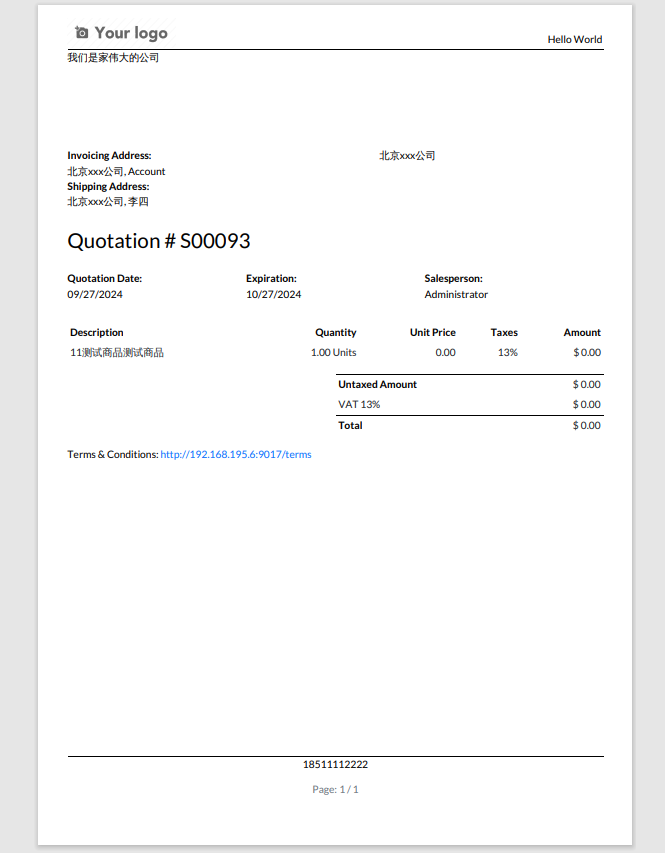Viewport: 665px width, 853px height.
Task: Click the Total value '$ 0.00'
Action: 587,425
